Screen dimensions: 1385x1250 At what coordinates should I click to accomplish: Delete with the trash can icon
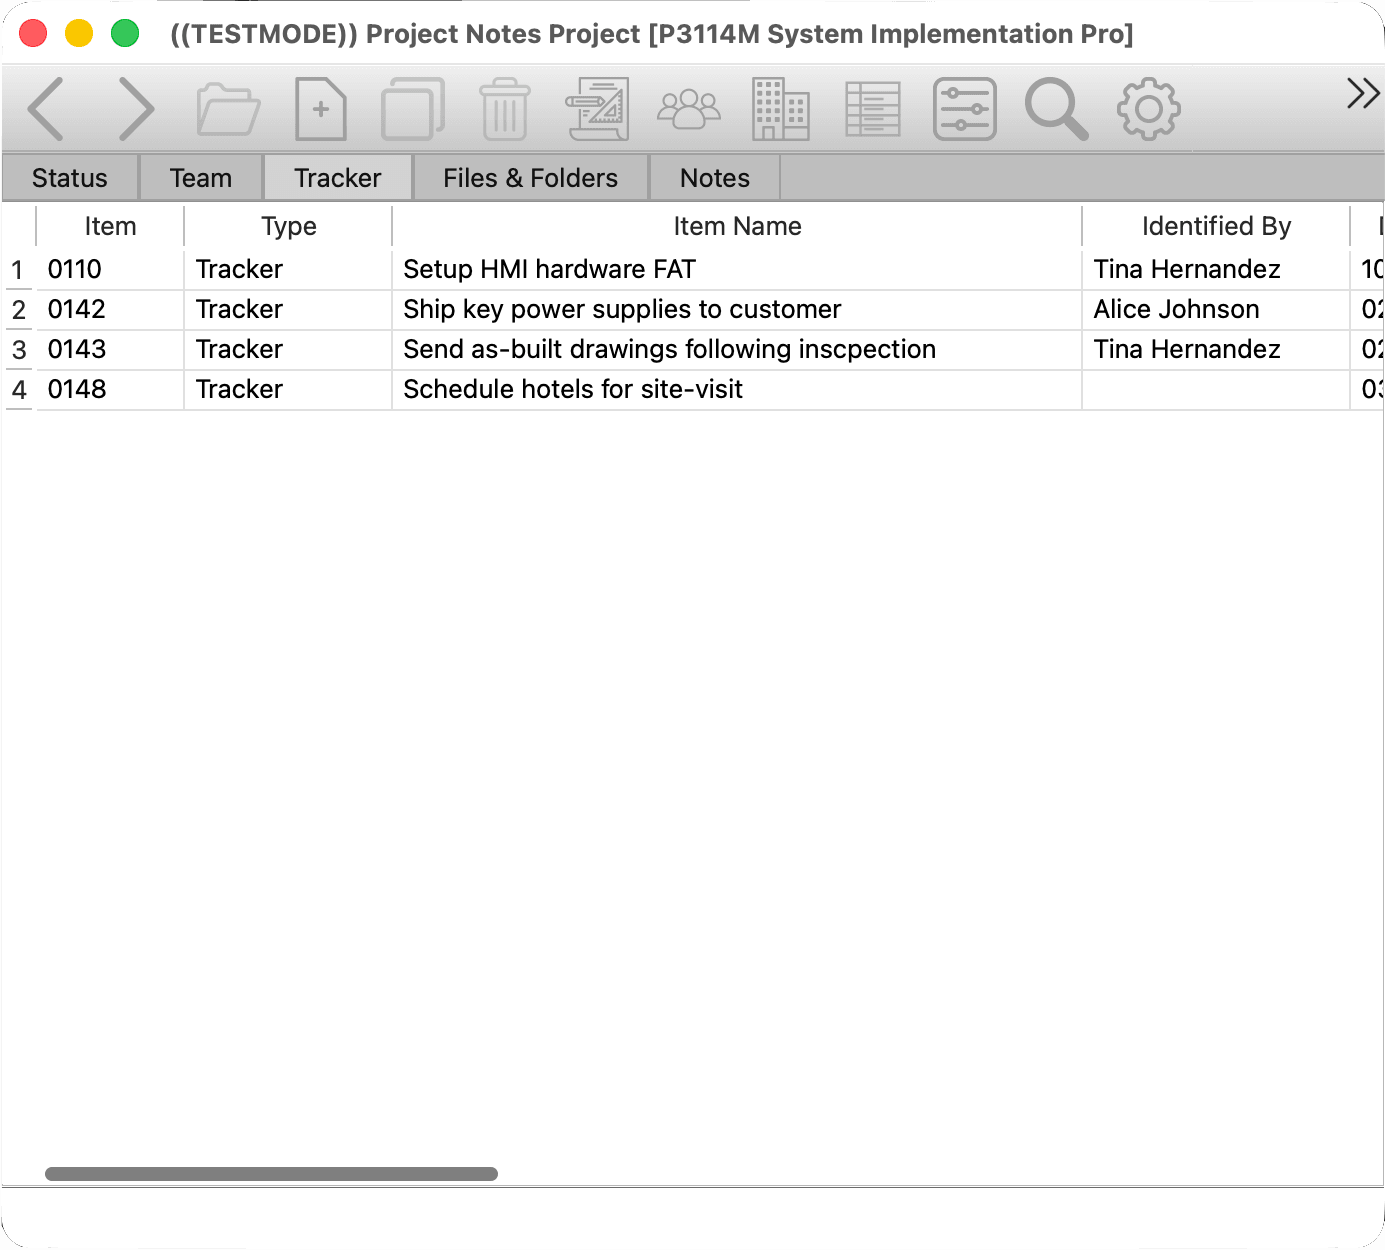[505, 109]
